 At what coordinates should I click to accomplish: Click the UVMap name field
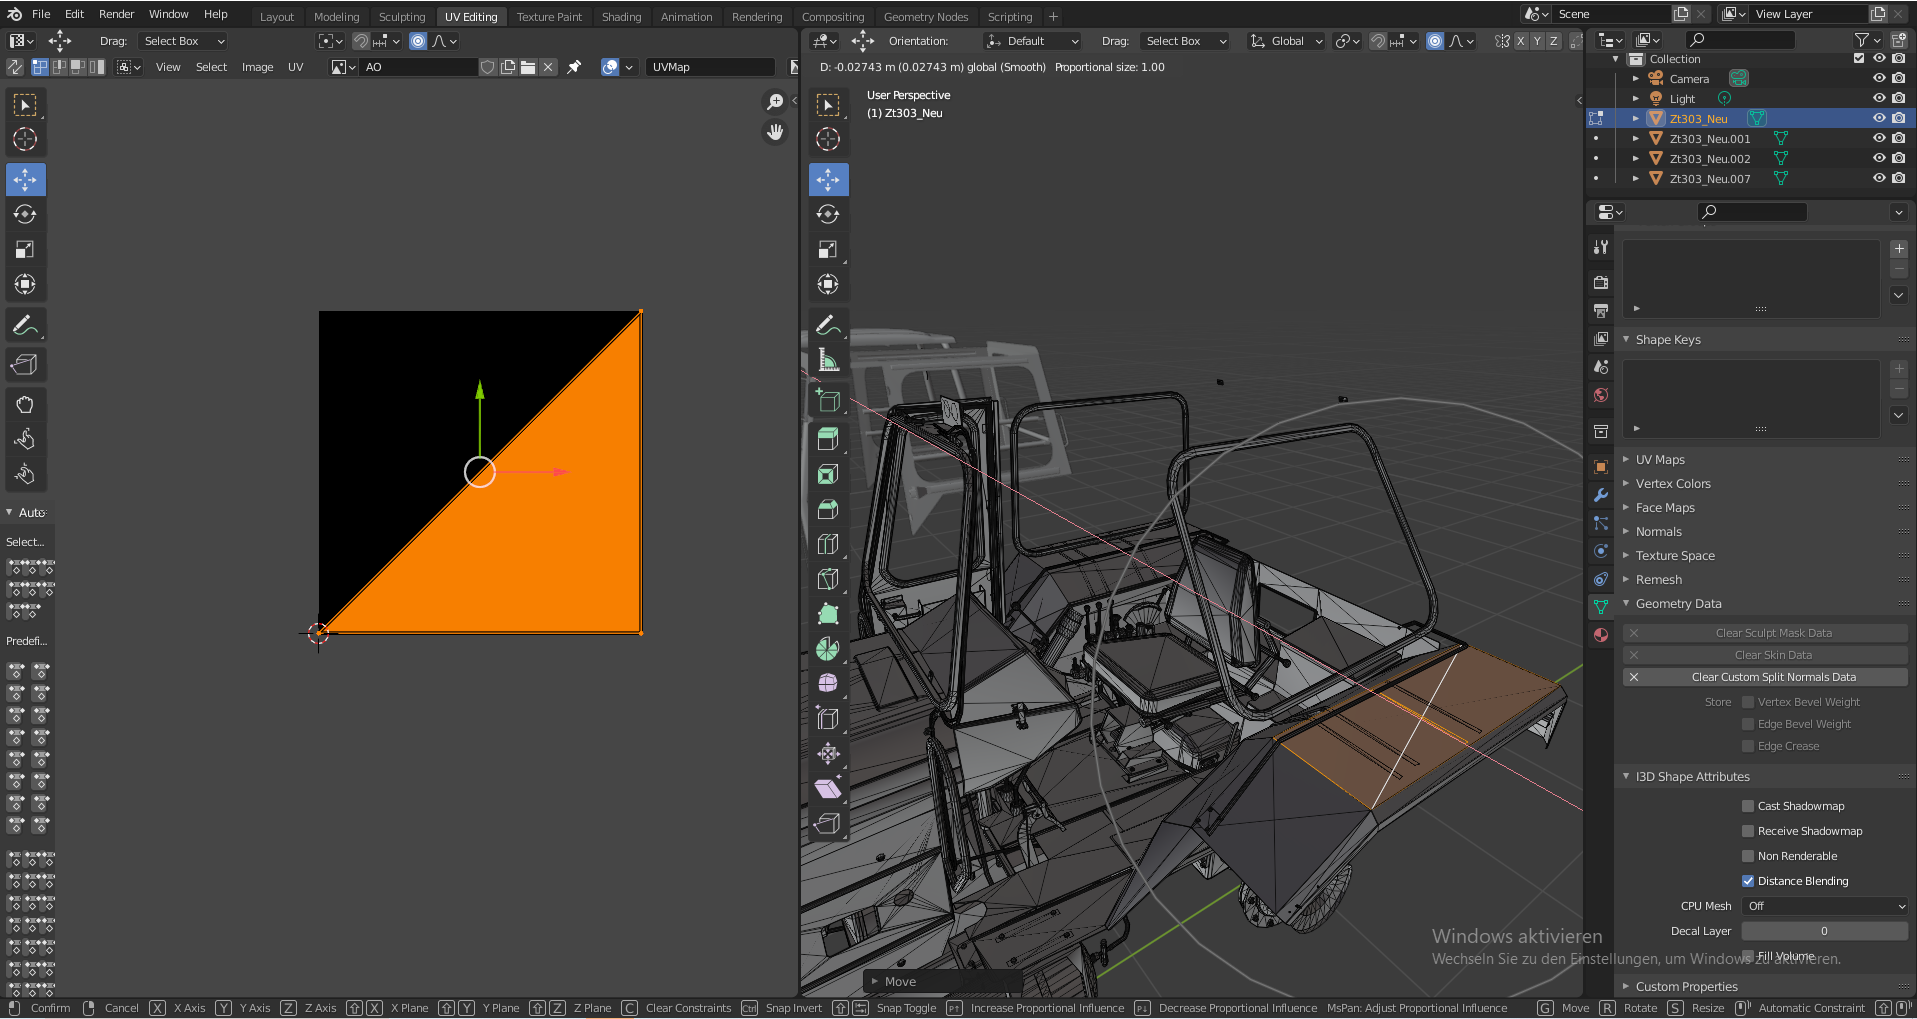709,67
